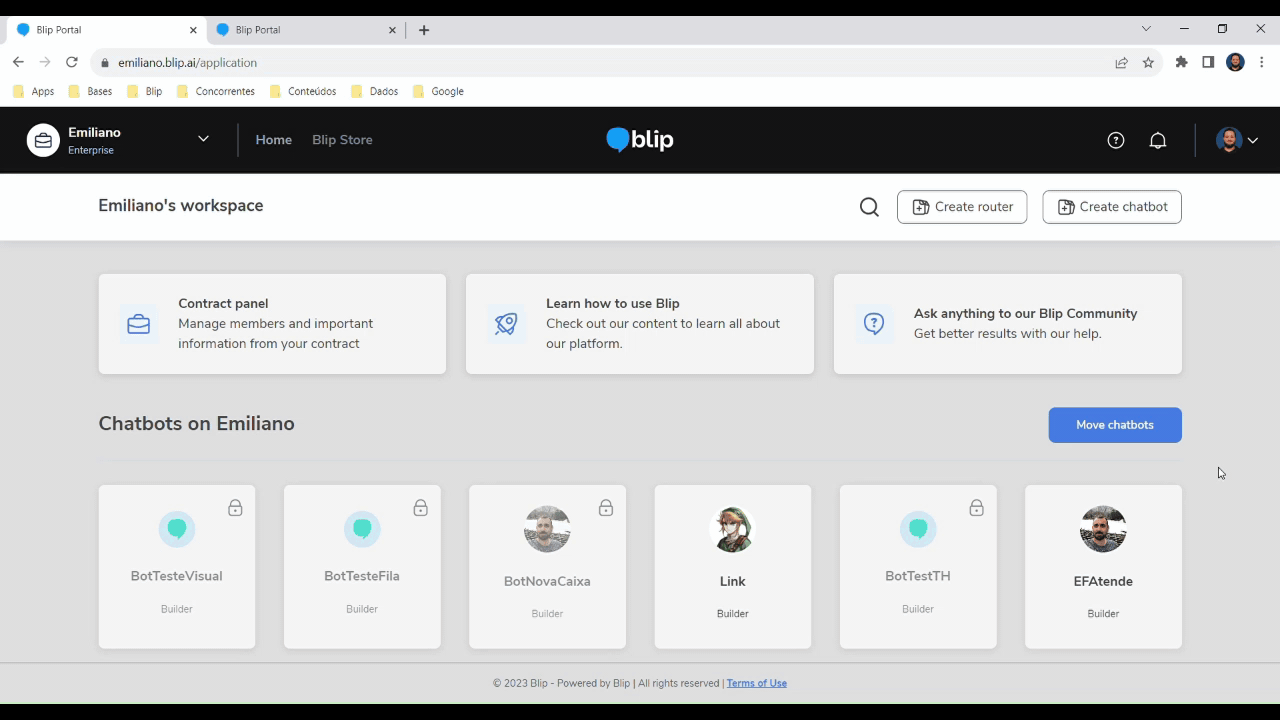The height and width of the screenshot is (720, 1280).
Task: Go to the Blip Store menu
Action: point(342,140)
